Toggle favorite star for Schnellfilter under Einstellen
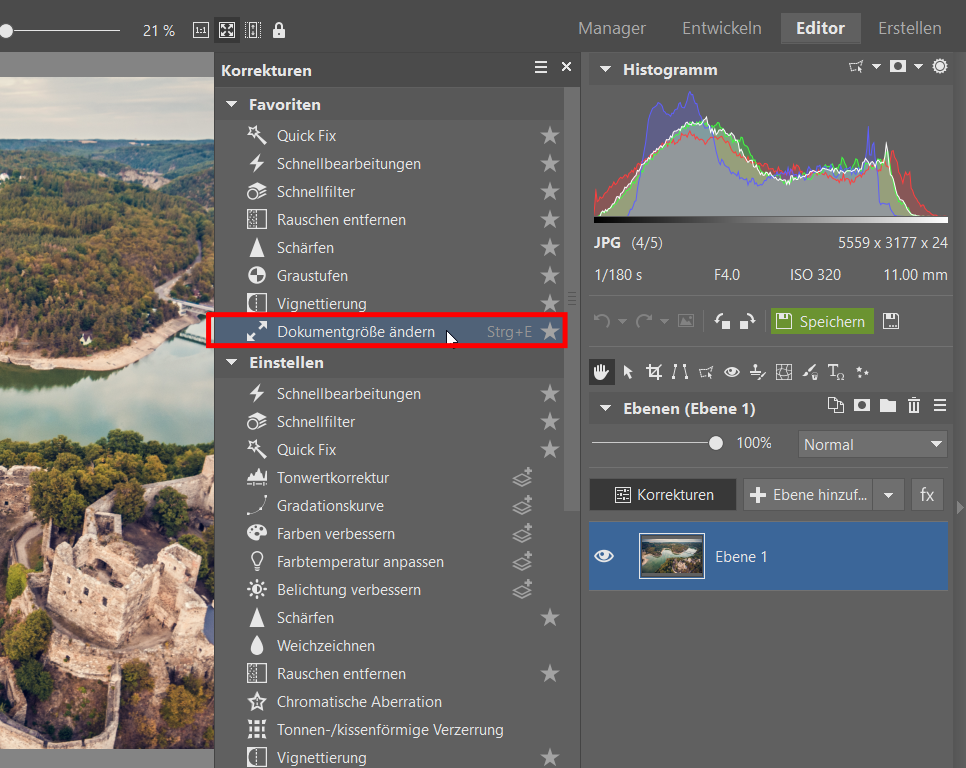 point(550,421)
